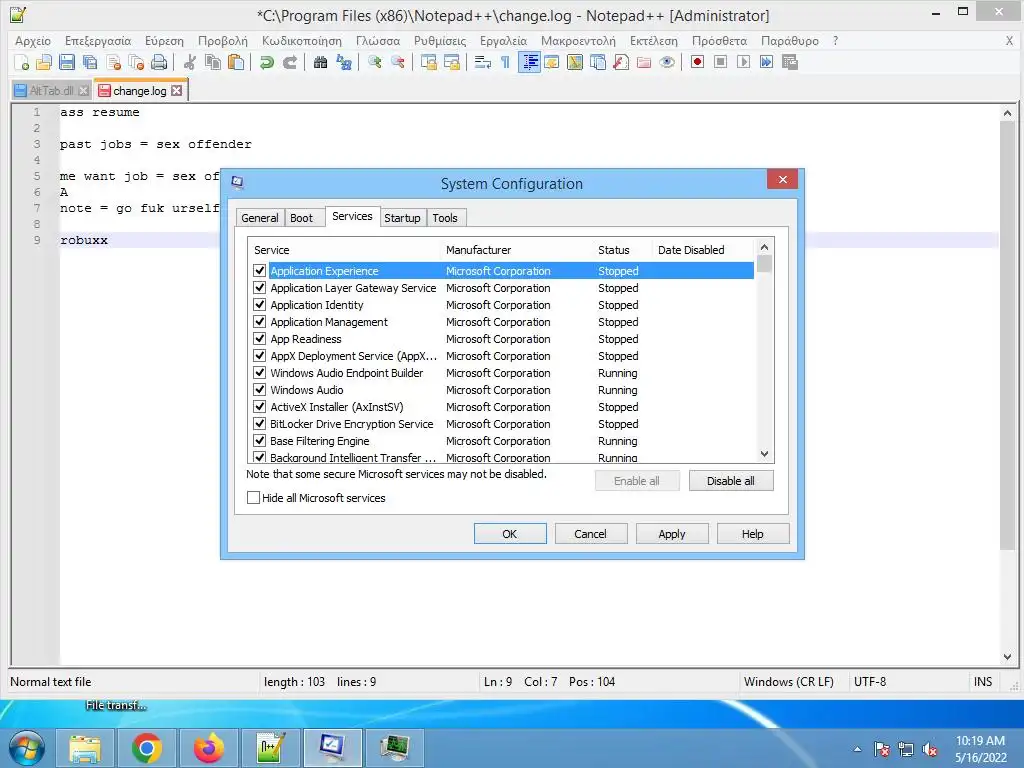Open the Αρχείο menu
The image size is (1024, 768).
click(x=33, y=40)
